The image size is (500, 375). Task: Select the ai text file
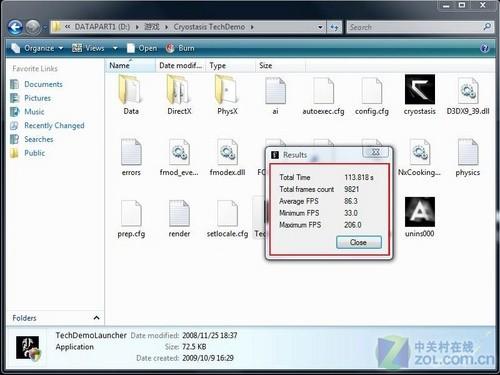(275, 96)
